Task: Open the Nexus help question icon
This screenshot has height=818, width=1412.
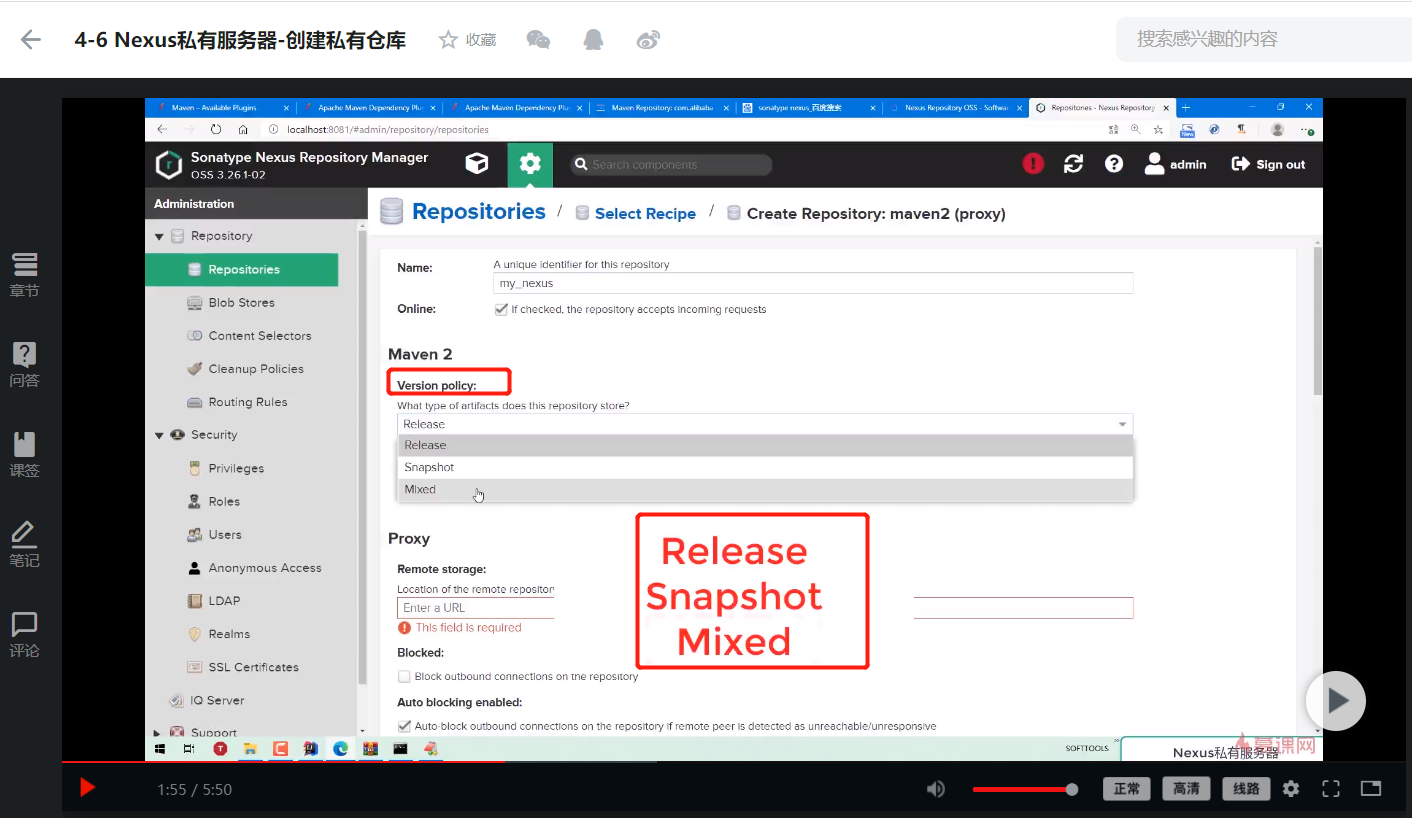Action: pos(1114,164)
